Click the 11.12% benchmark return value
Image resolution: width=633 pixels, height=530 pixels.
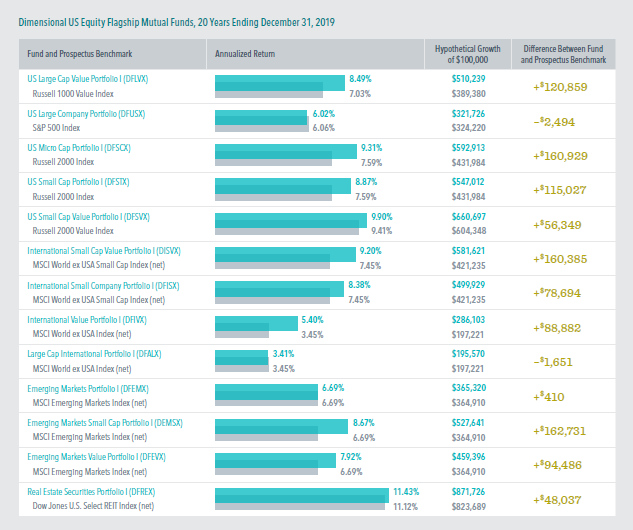pos(406,507)
